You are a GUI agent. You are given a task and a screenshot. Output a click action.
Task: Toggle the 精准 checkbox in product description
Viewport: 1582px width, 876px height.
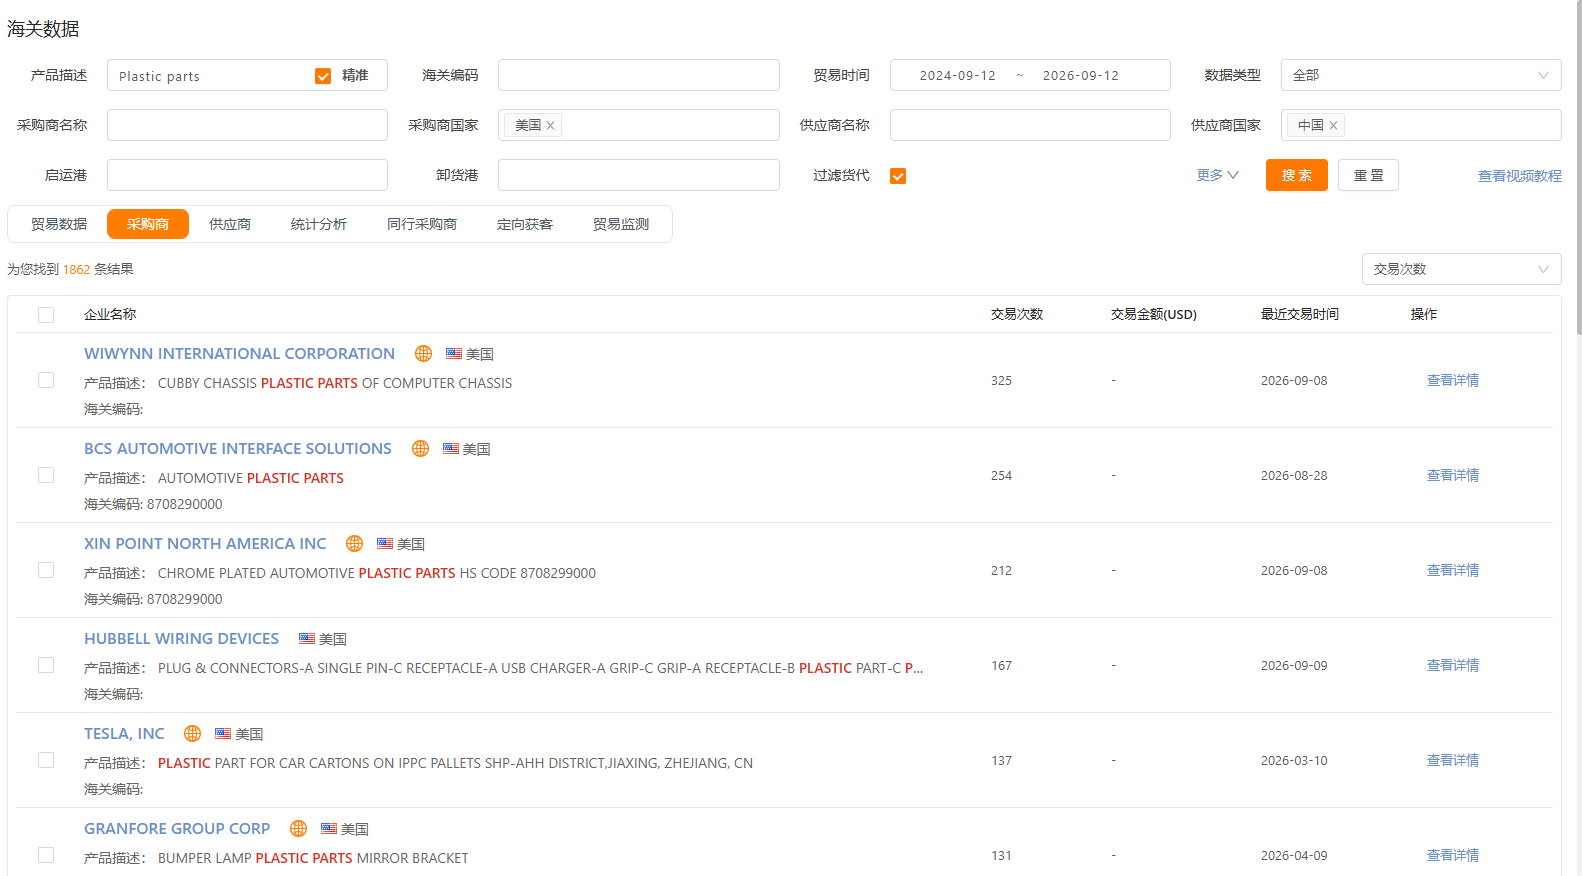[323, 76]
